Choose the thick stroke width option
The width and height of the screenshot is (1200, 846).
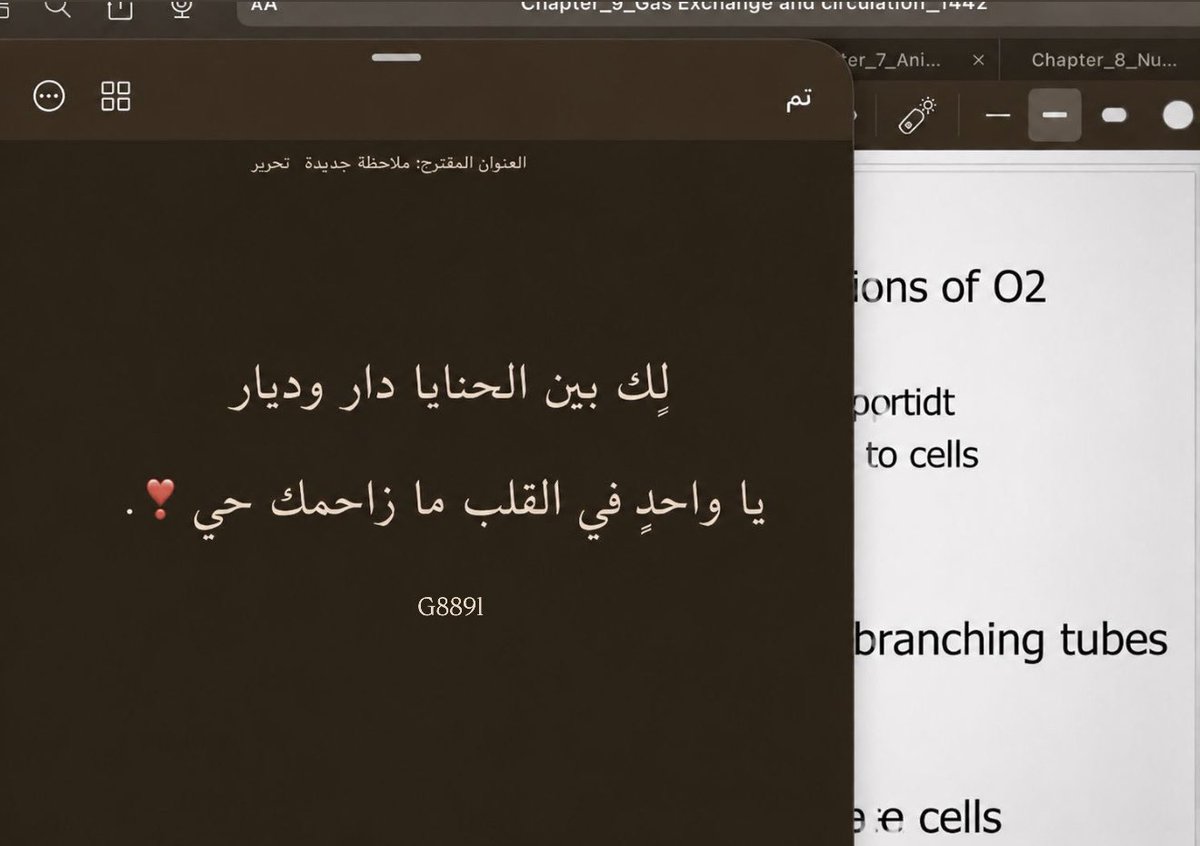(x=1114, y=115)
